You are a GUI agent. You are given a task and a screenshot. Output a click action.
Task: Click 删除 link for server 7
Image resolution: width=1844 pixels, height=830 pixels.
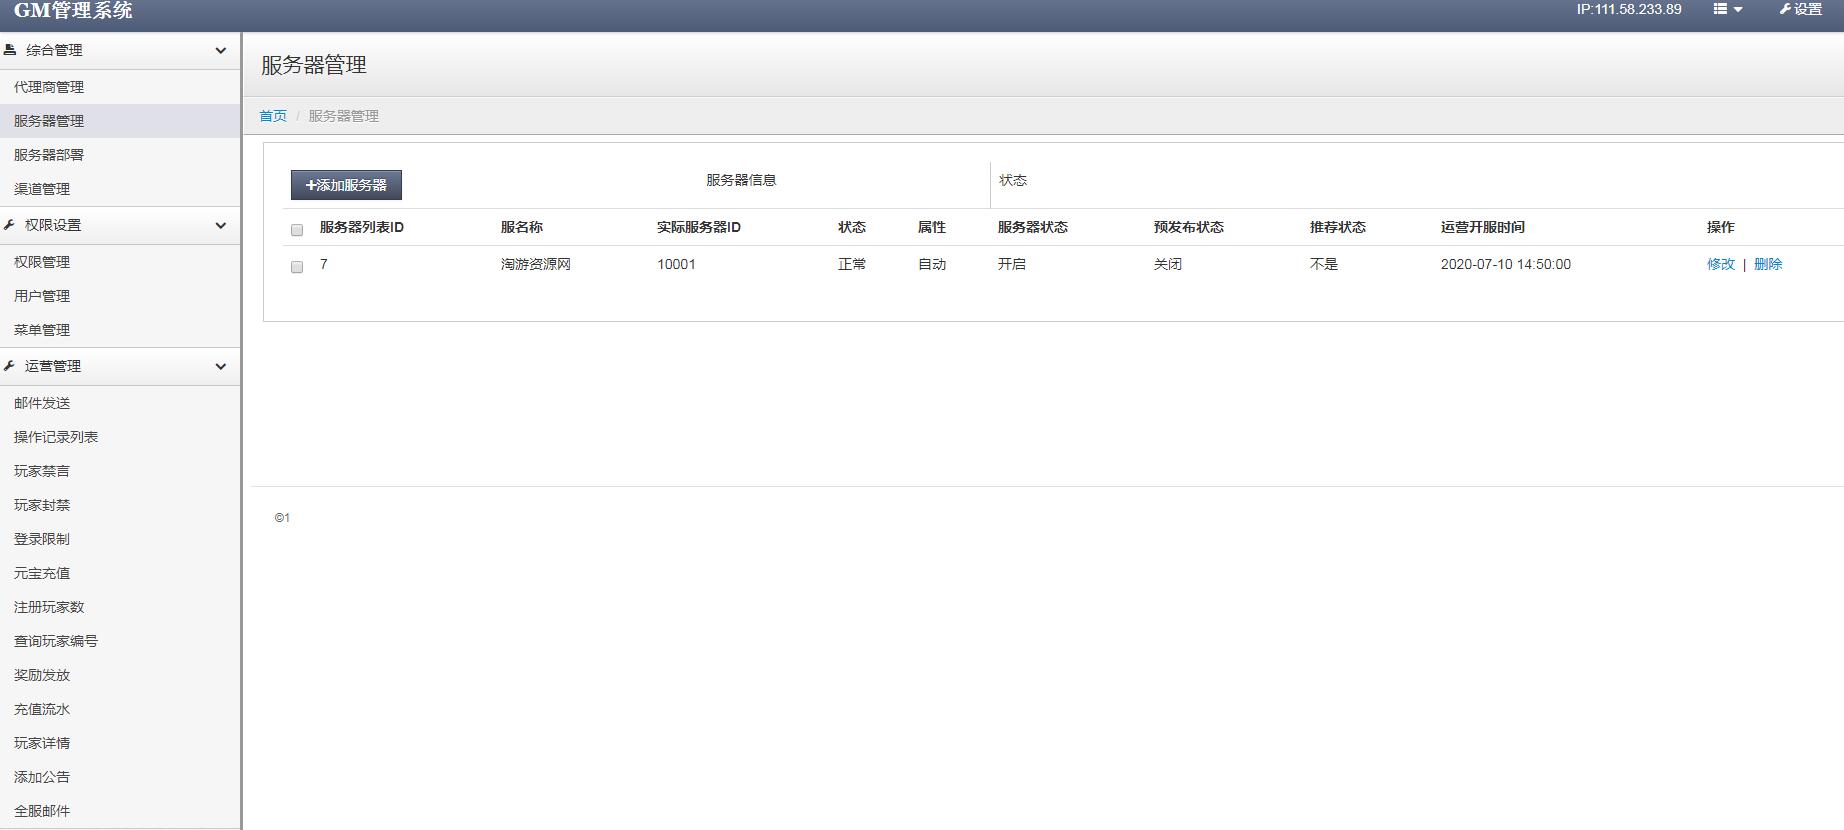point(1767,264)
